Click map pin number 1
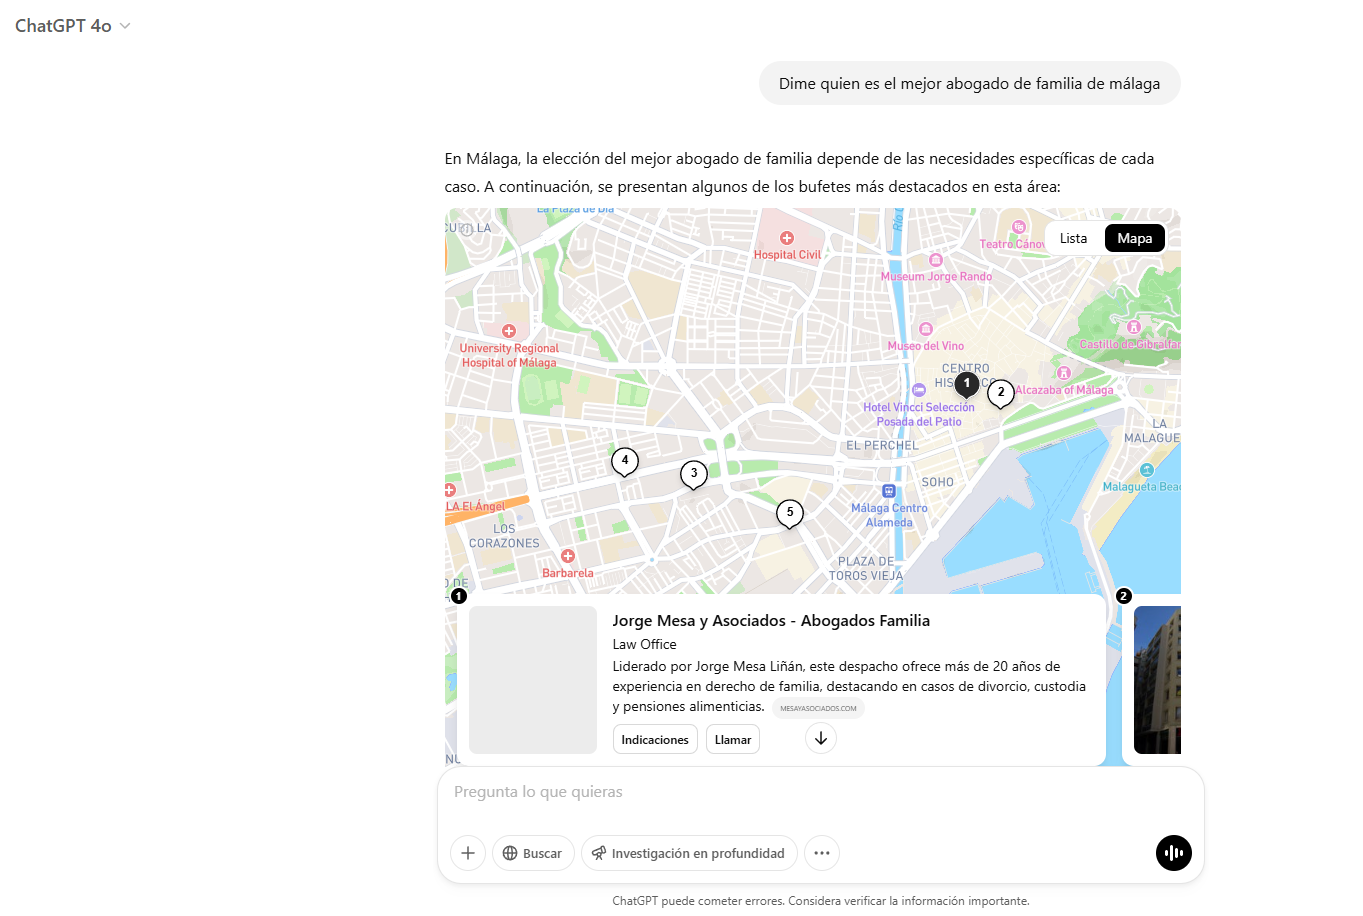The width and height of the screenshot is (1363, 916). coord(966,384)
